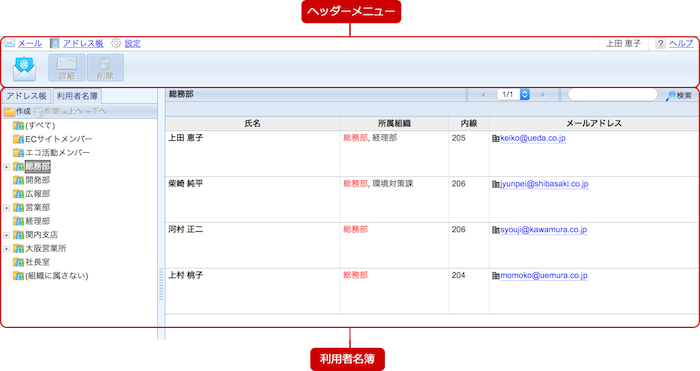Expand the 総務部 tree node

coord(6,167)
